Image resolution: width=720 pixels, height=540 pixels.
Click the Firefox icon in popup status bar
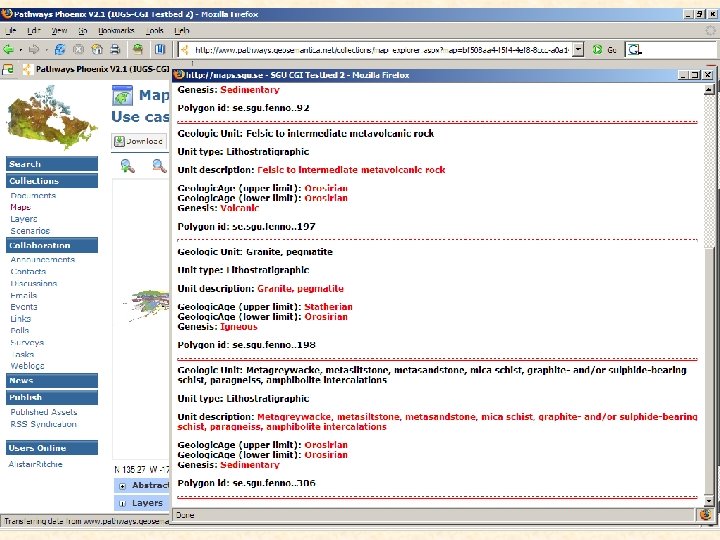click(706, 515)
